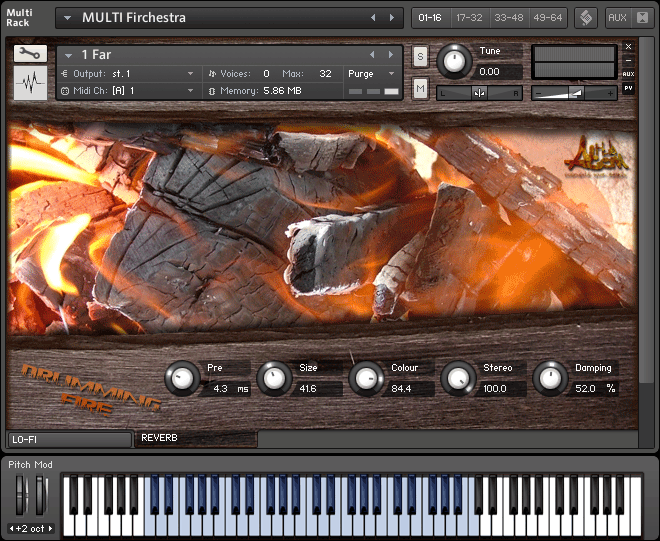
Task: Open the 1 Far instrument dropdown
Action: pos(69,55)
